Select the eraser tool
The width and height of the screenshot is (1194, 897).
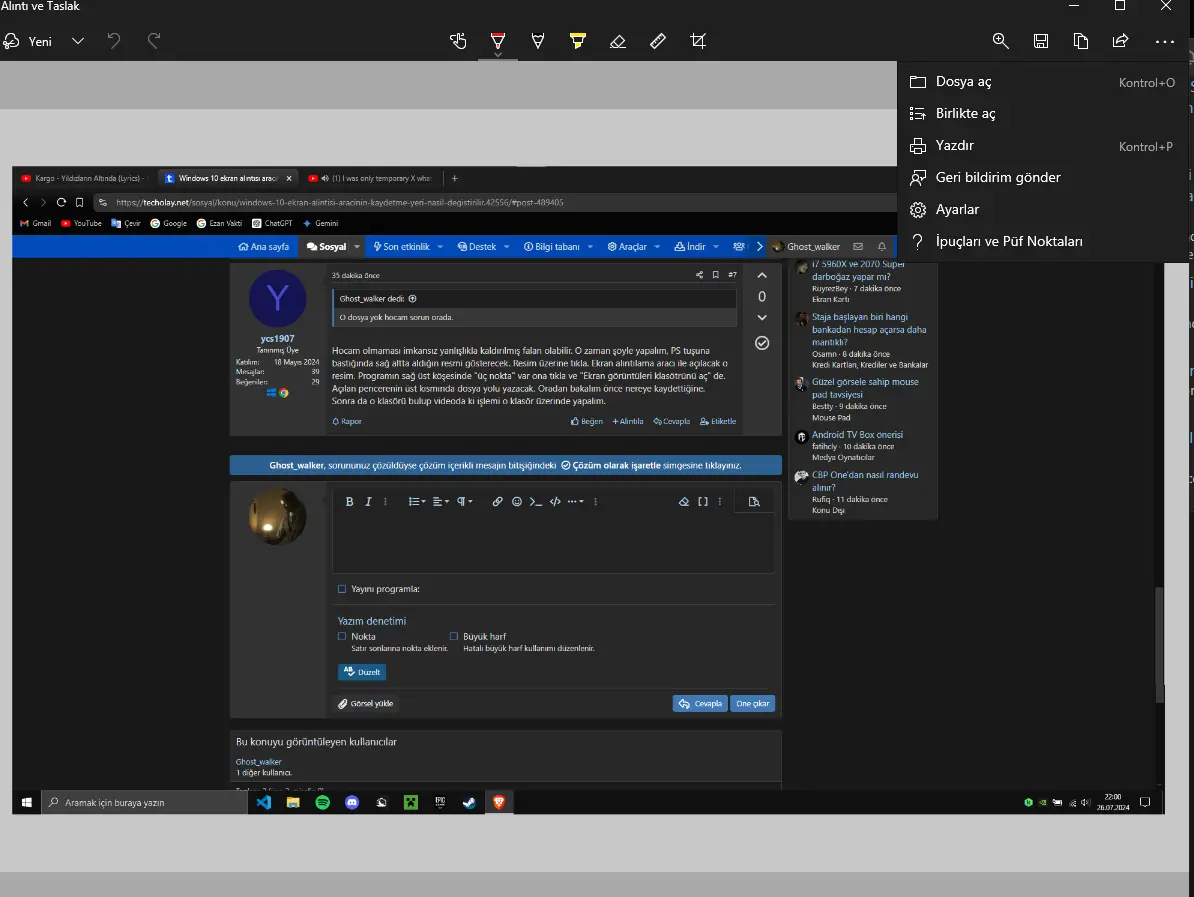click(618, 41)
